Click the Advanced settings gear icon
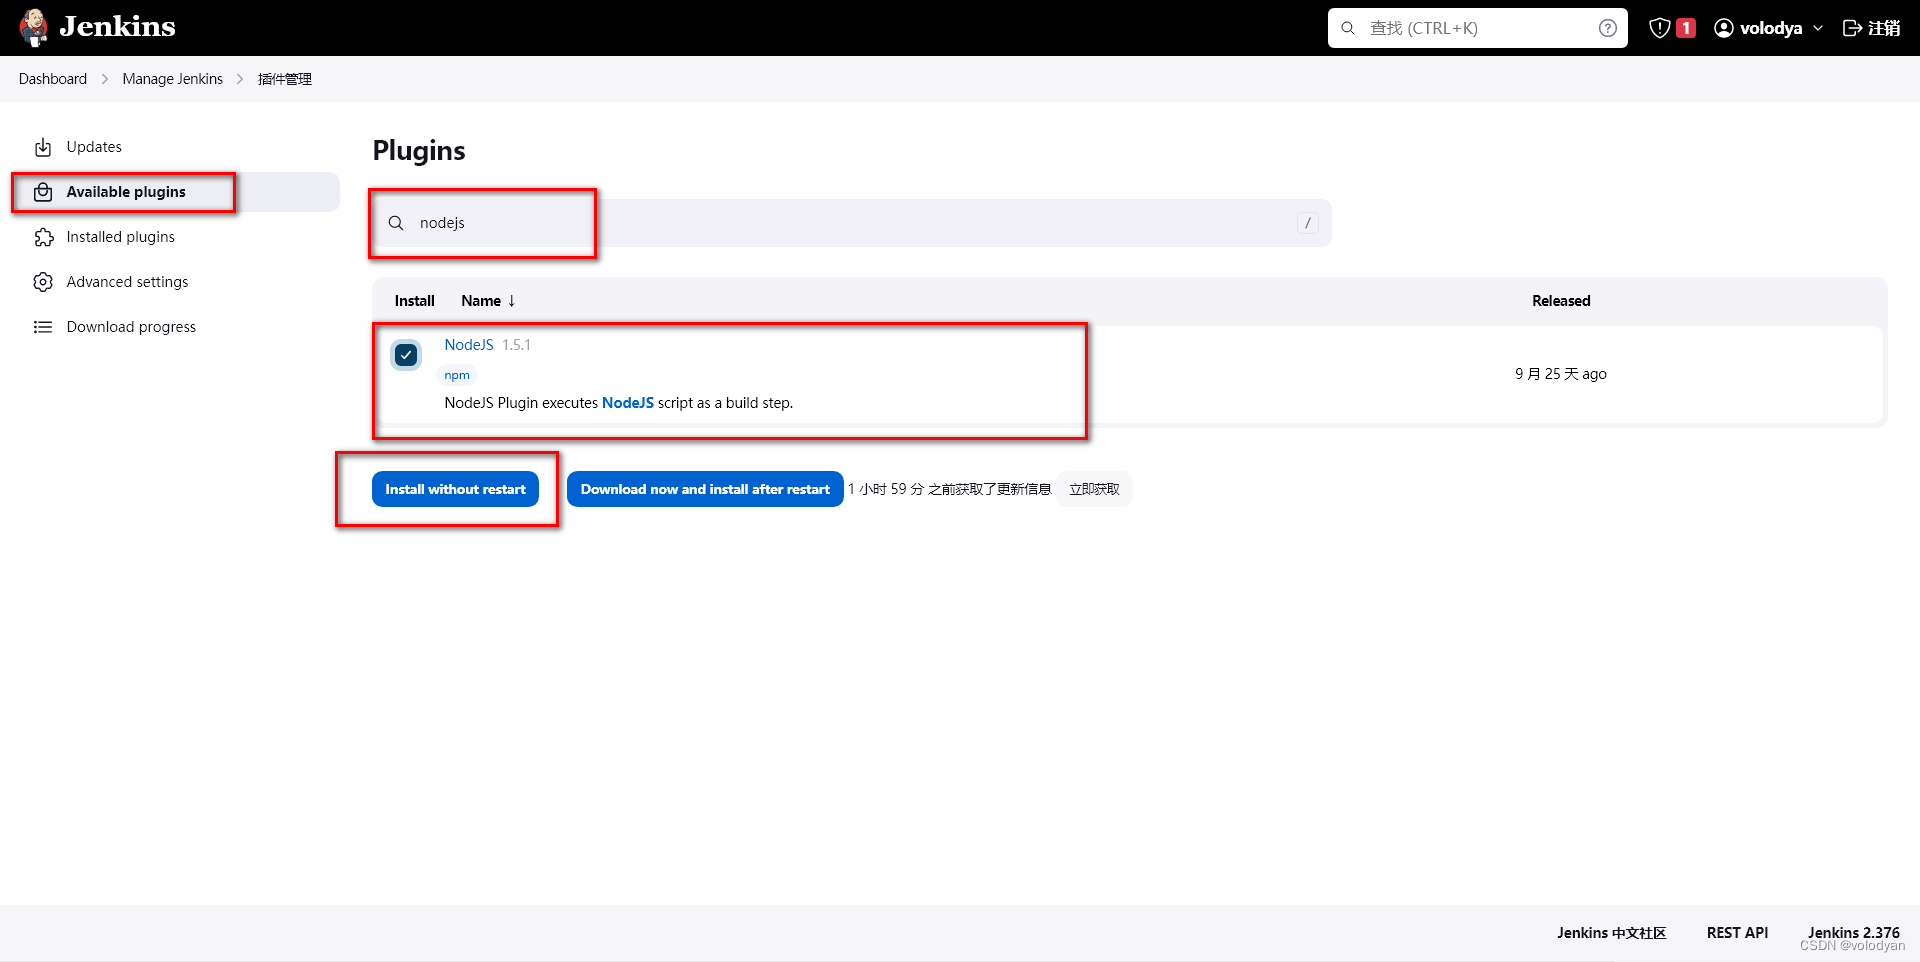This screenshot has height=962, width=1920. (43, 282)
